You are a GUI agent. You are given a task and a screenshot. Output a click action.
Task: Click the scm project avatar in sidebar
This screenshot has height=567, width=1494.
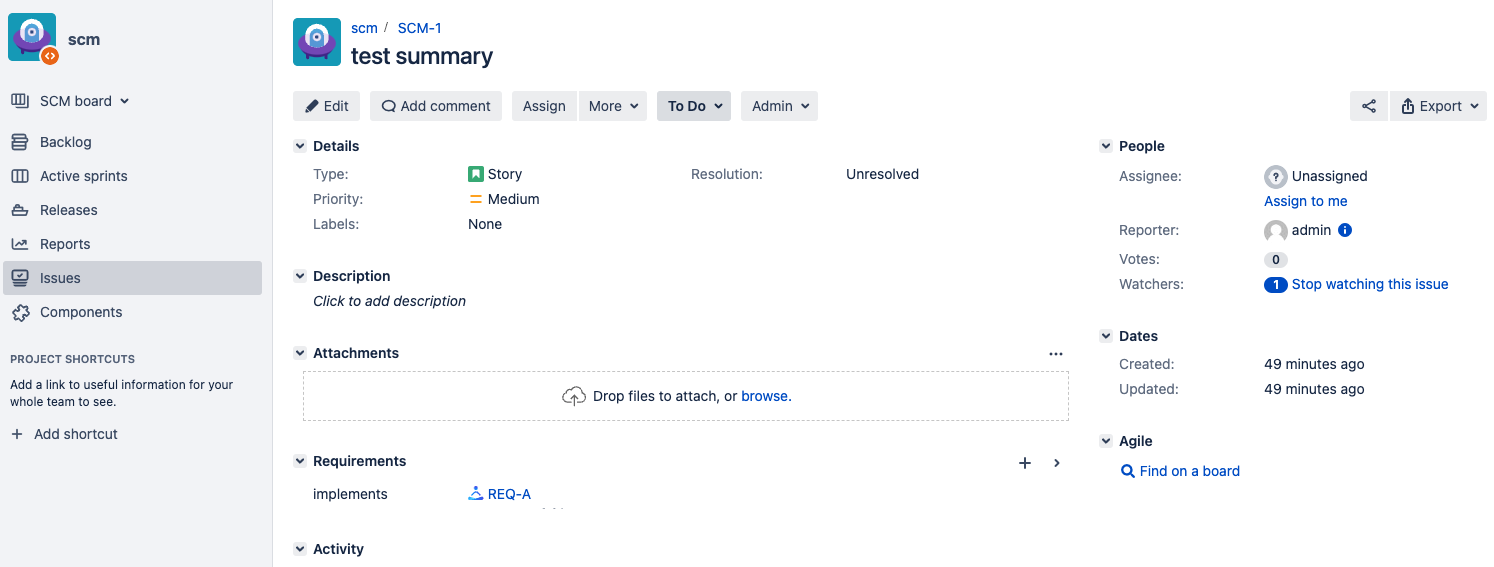coord(33,39)
